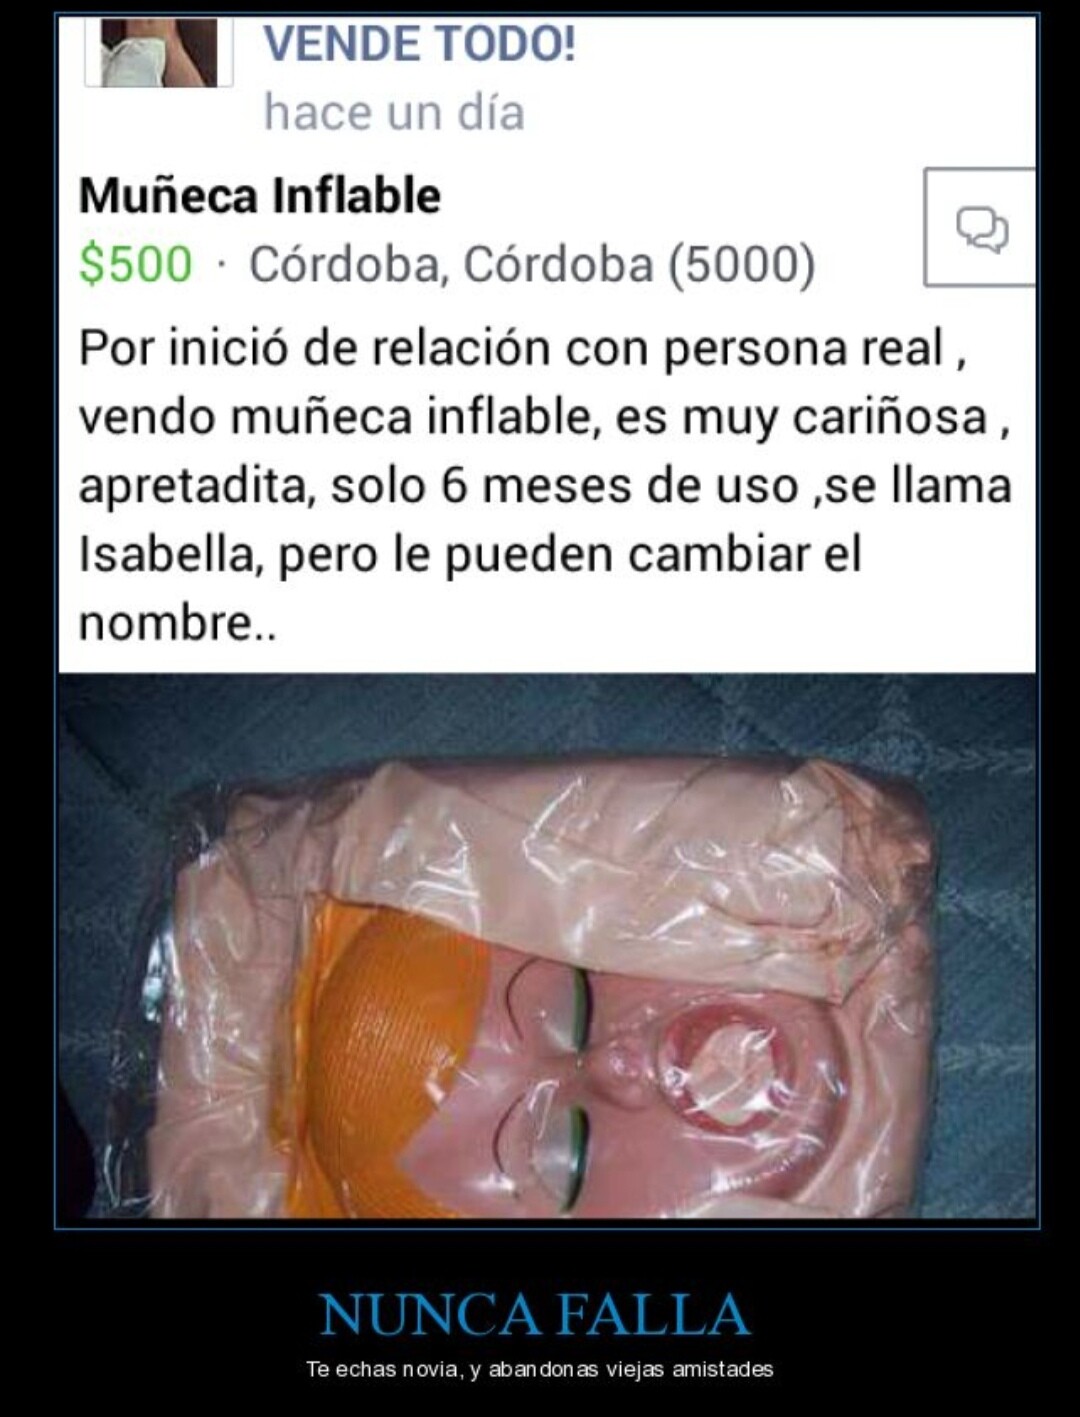Screen dimensions: 1080x1417
Task: Click the green $500 price
Action: pos(135,265)
